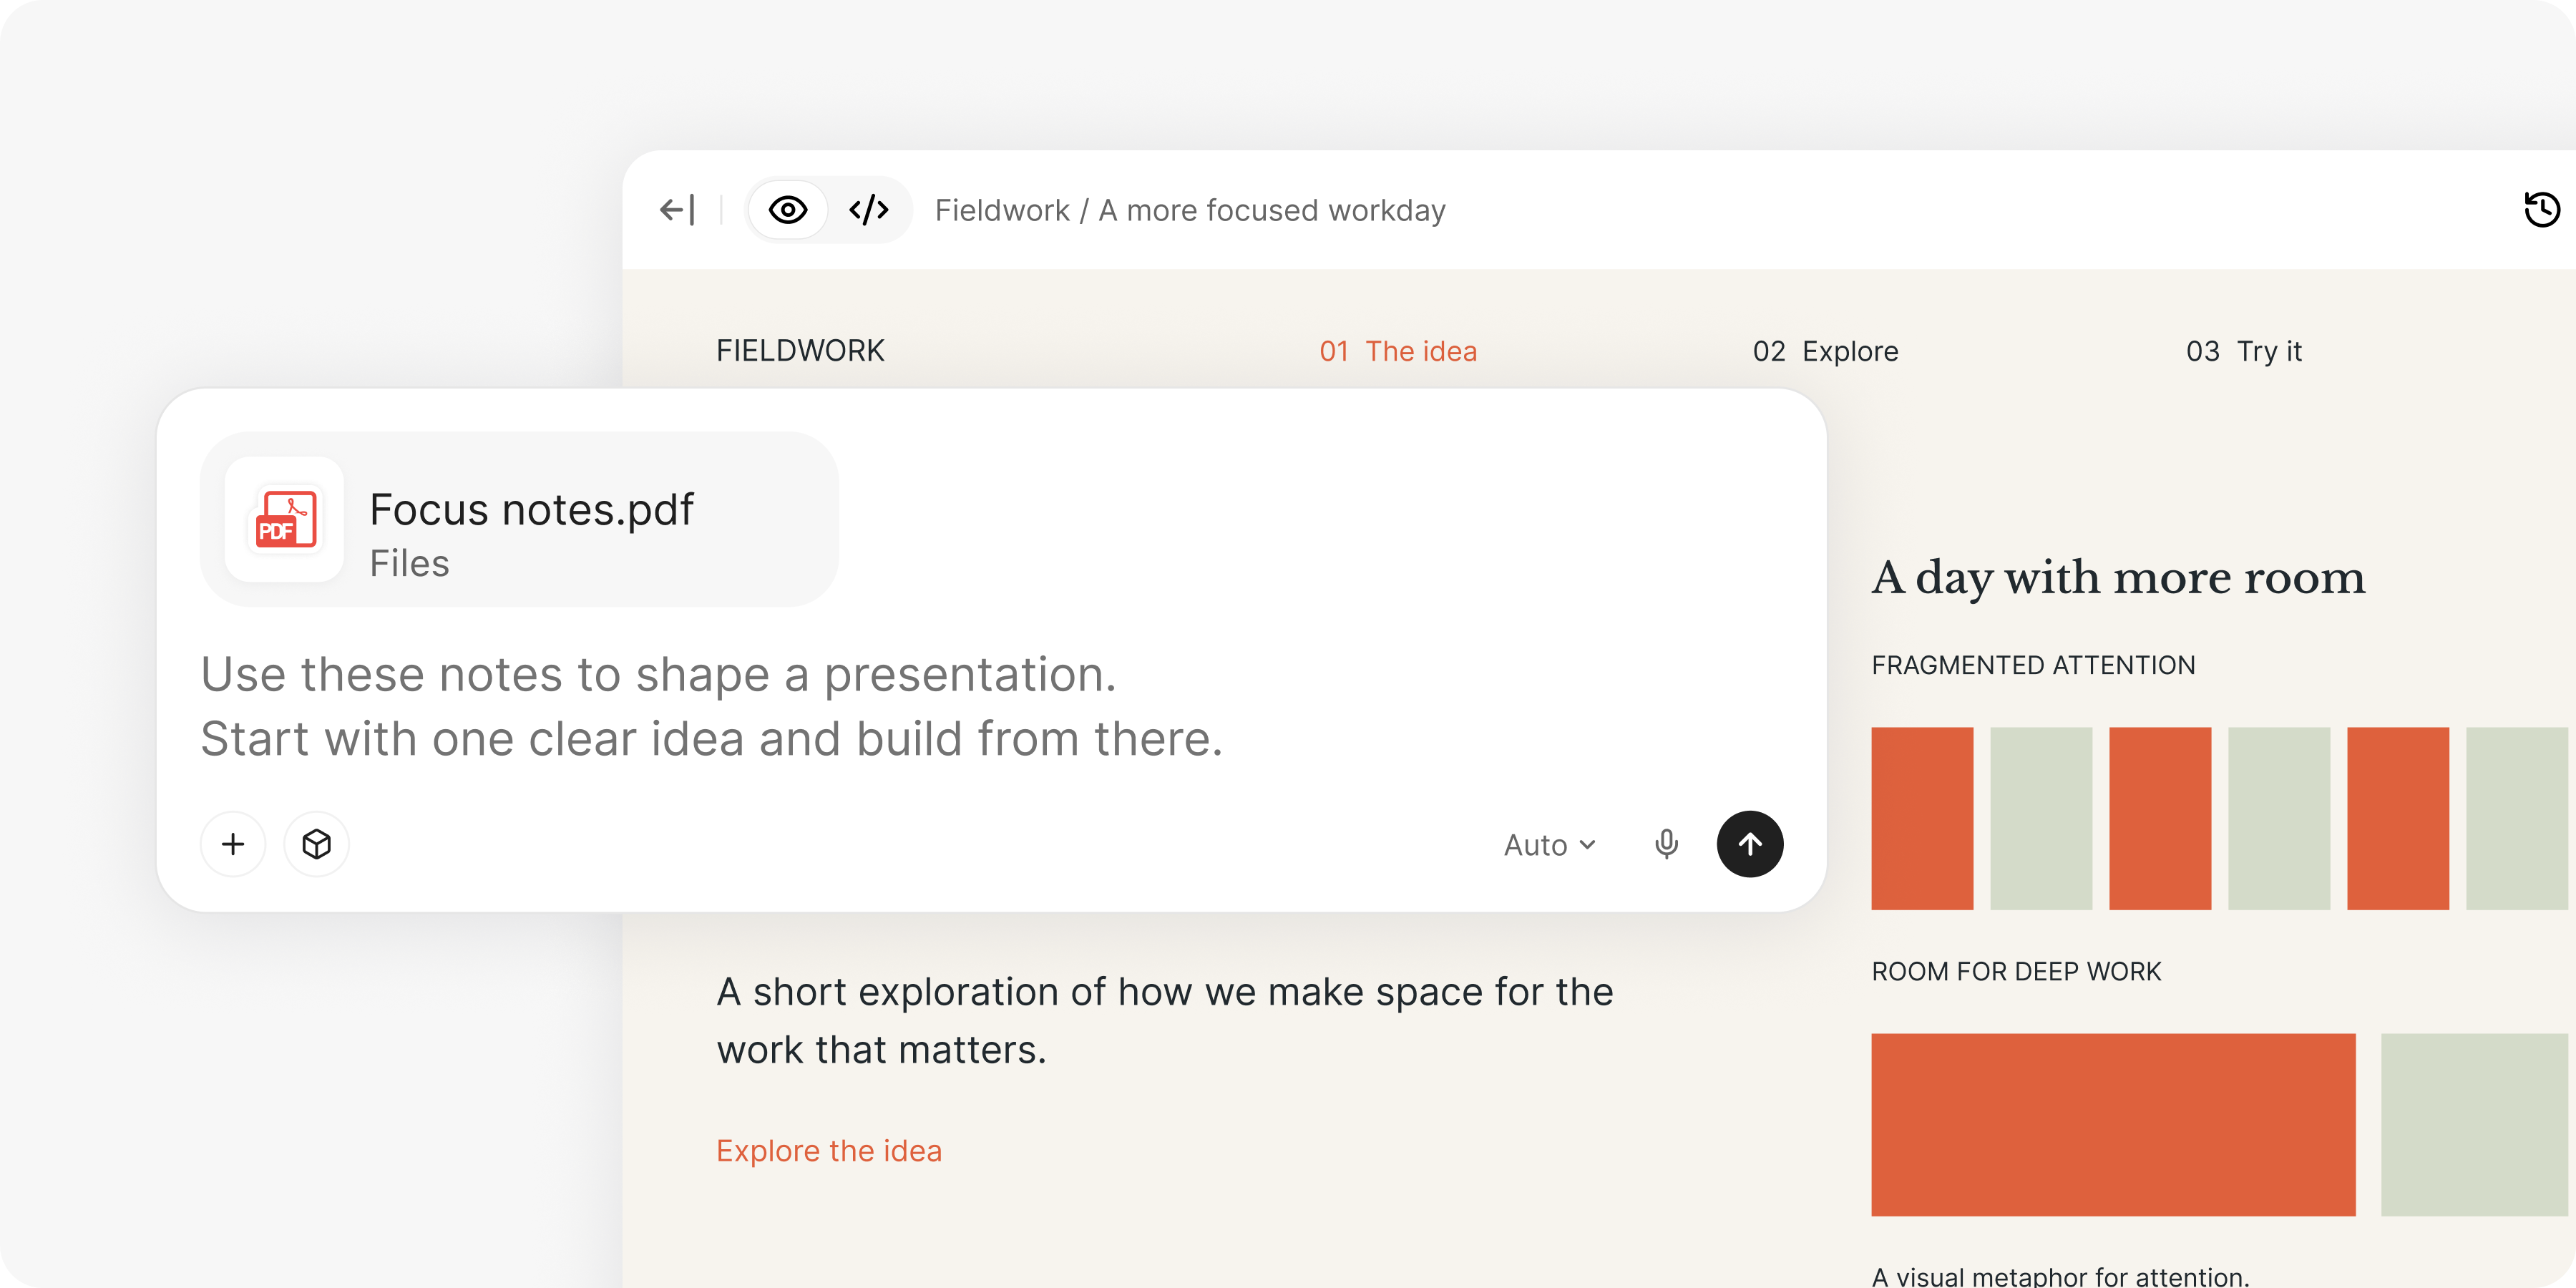Go to 02 Explore tab
Image resolution: width=2576 pixels, height=1288 pixels.
(x=1825, y=351)
